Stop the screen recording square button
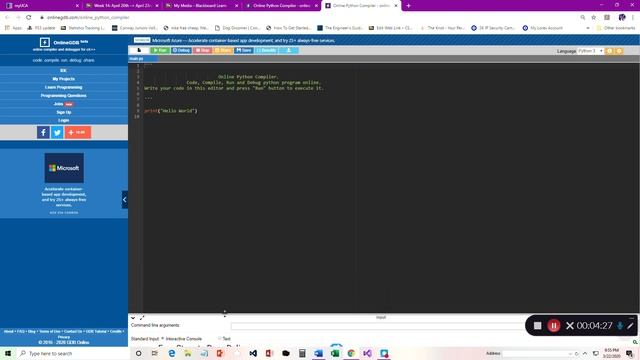This screenshot has width=640, height=360. [538, 325]
